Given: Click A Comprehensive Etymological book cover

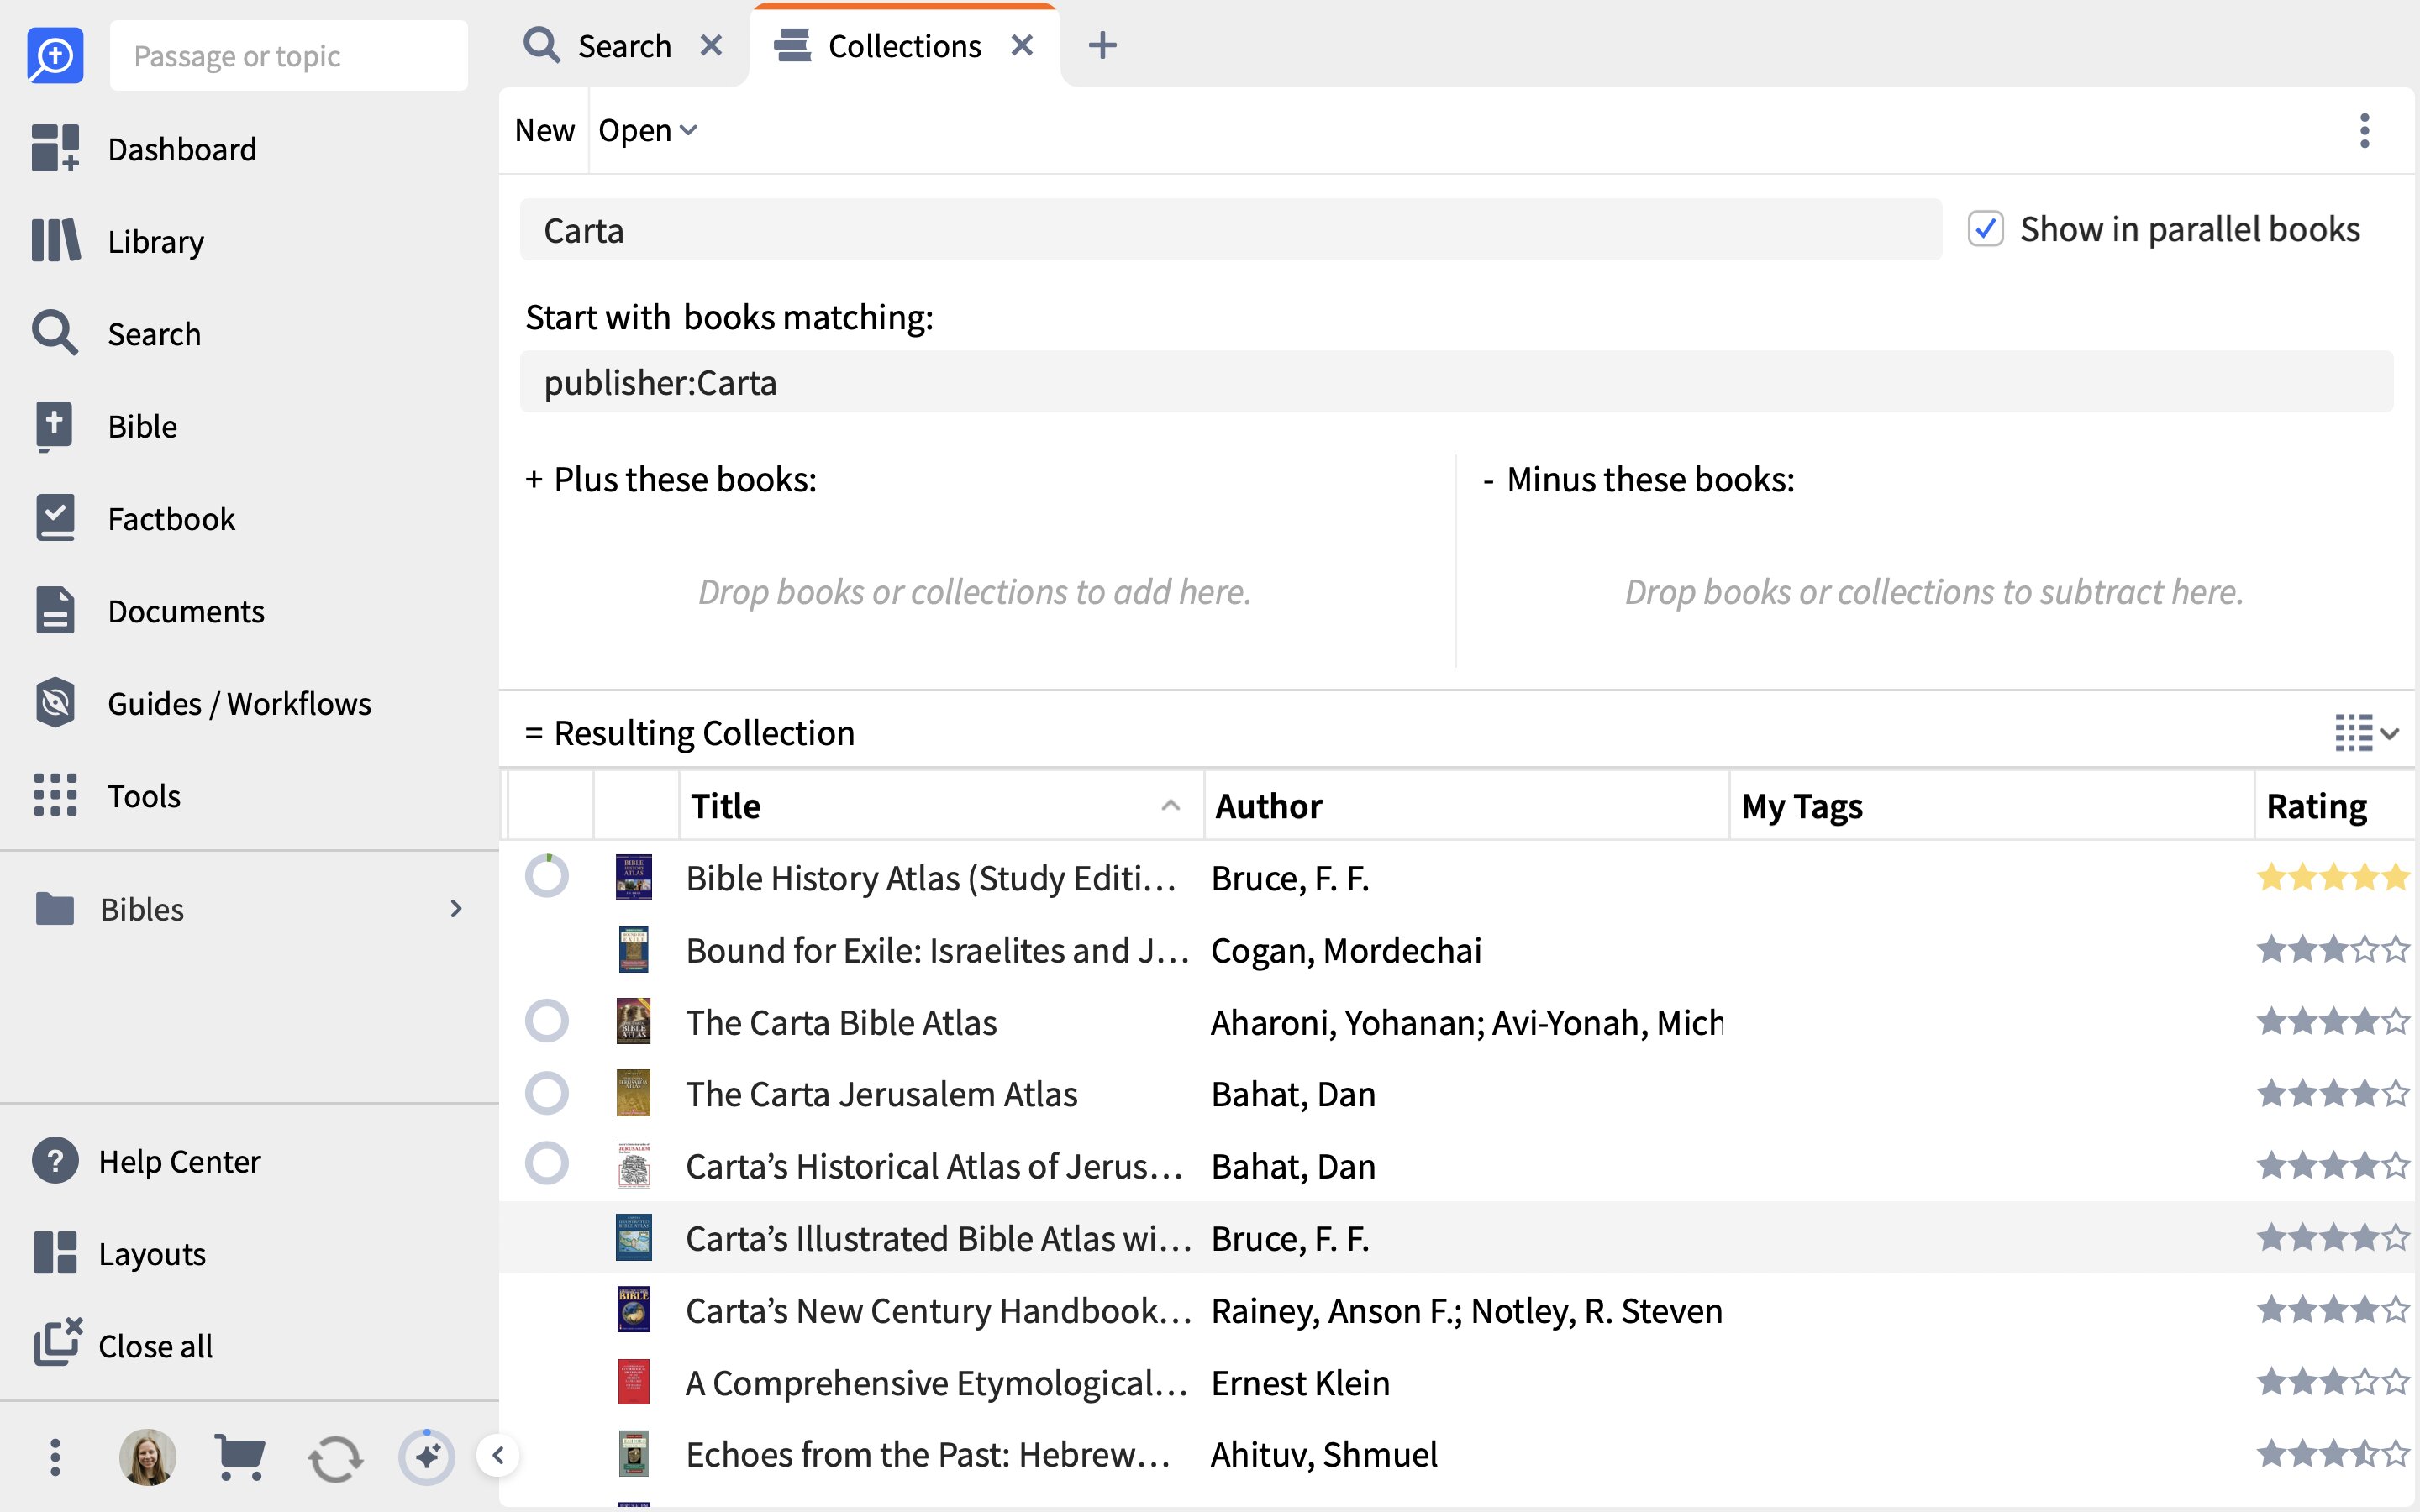Looking at the screenshot, I should (x=634, y=1382).
